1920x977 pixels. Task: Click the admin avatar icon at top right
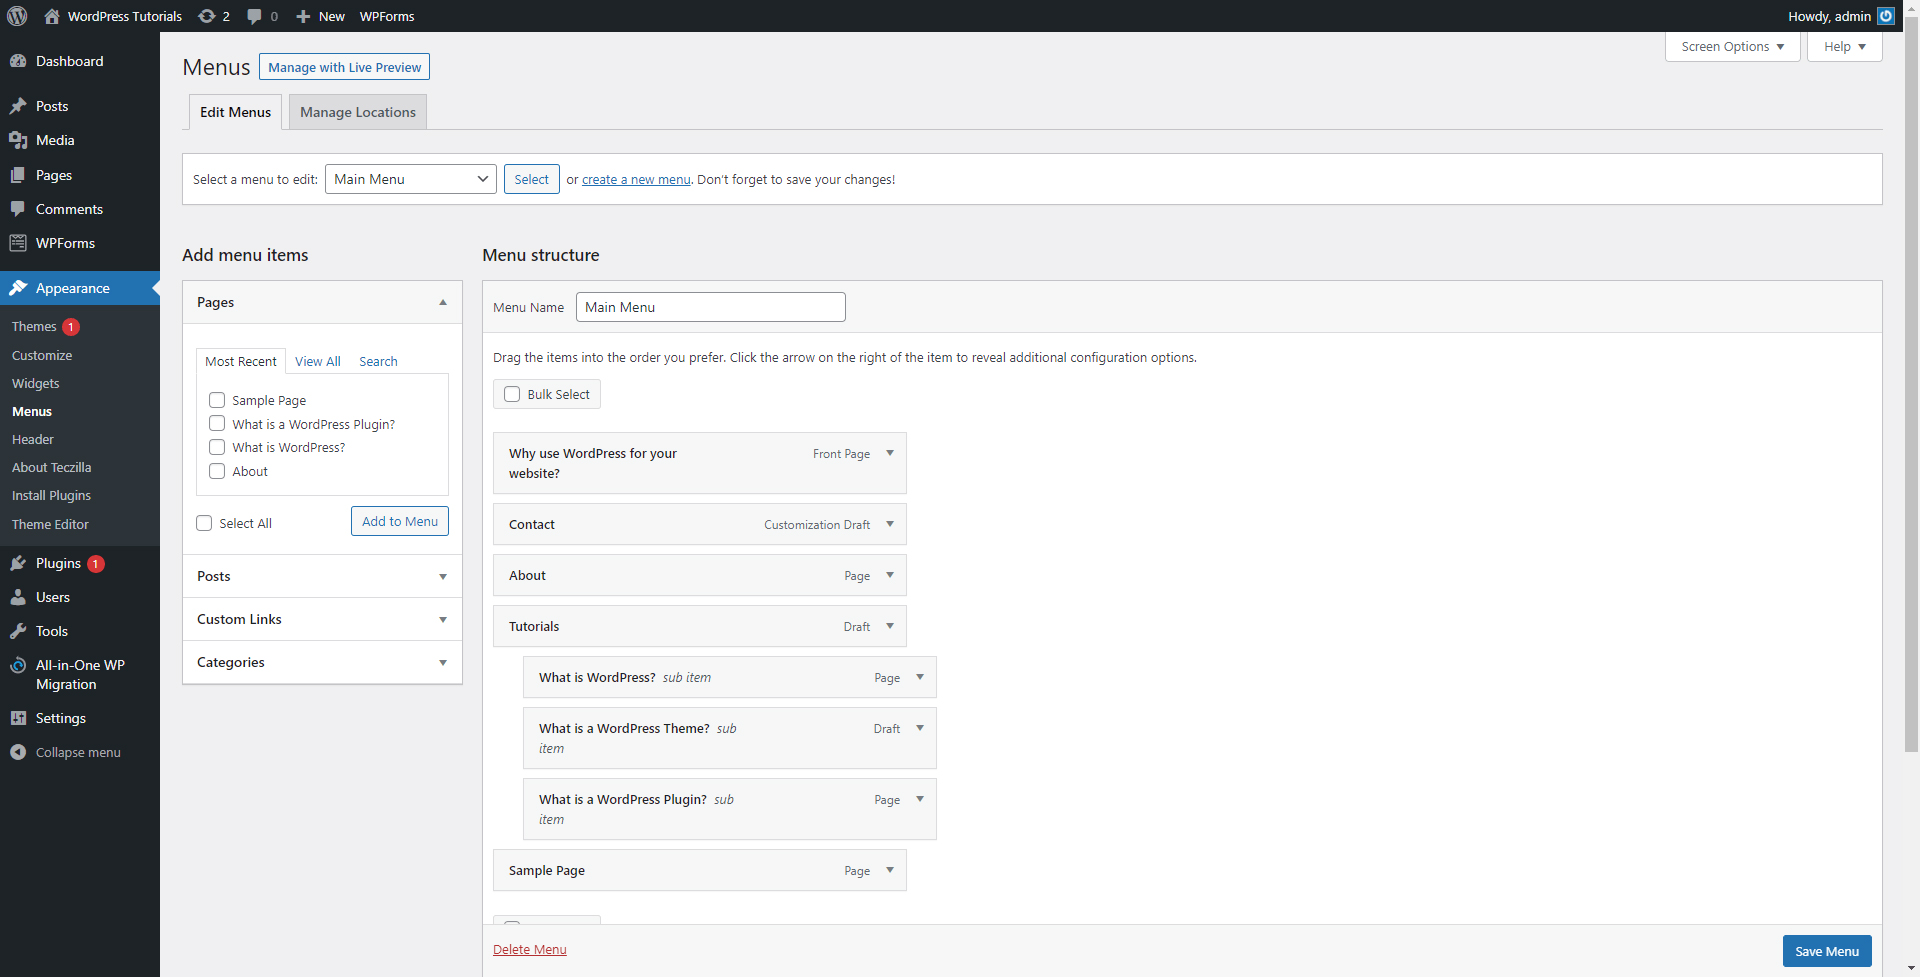[x=1886, y=16]
